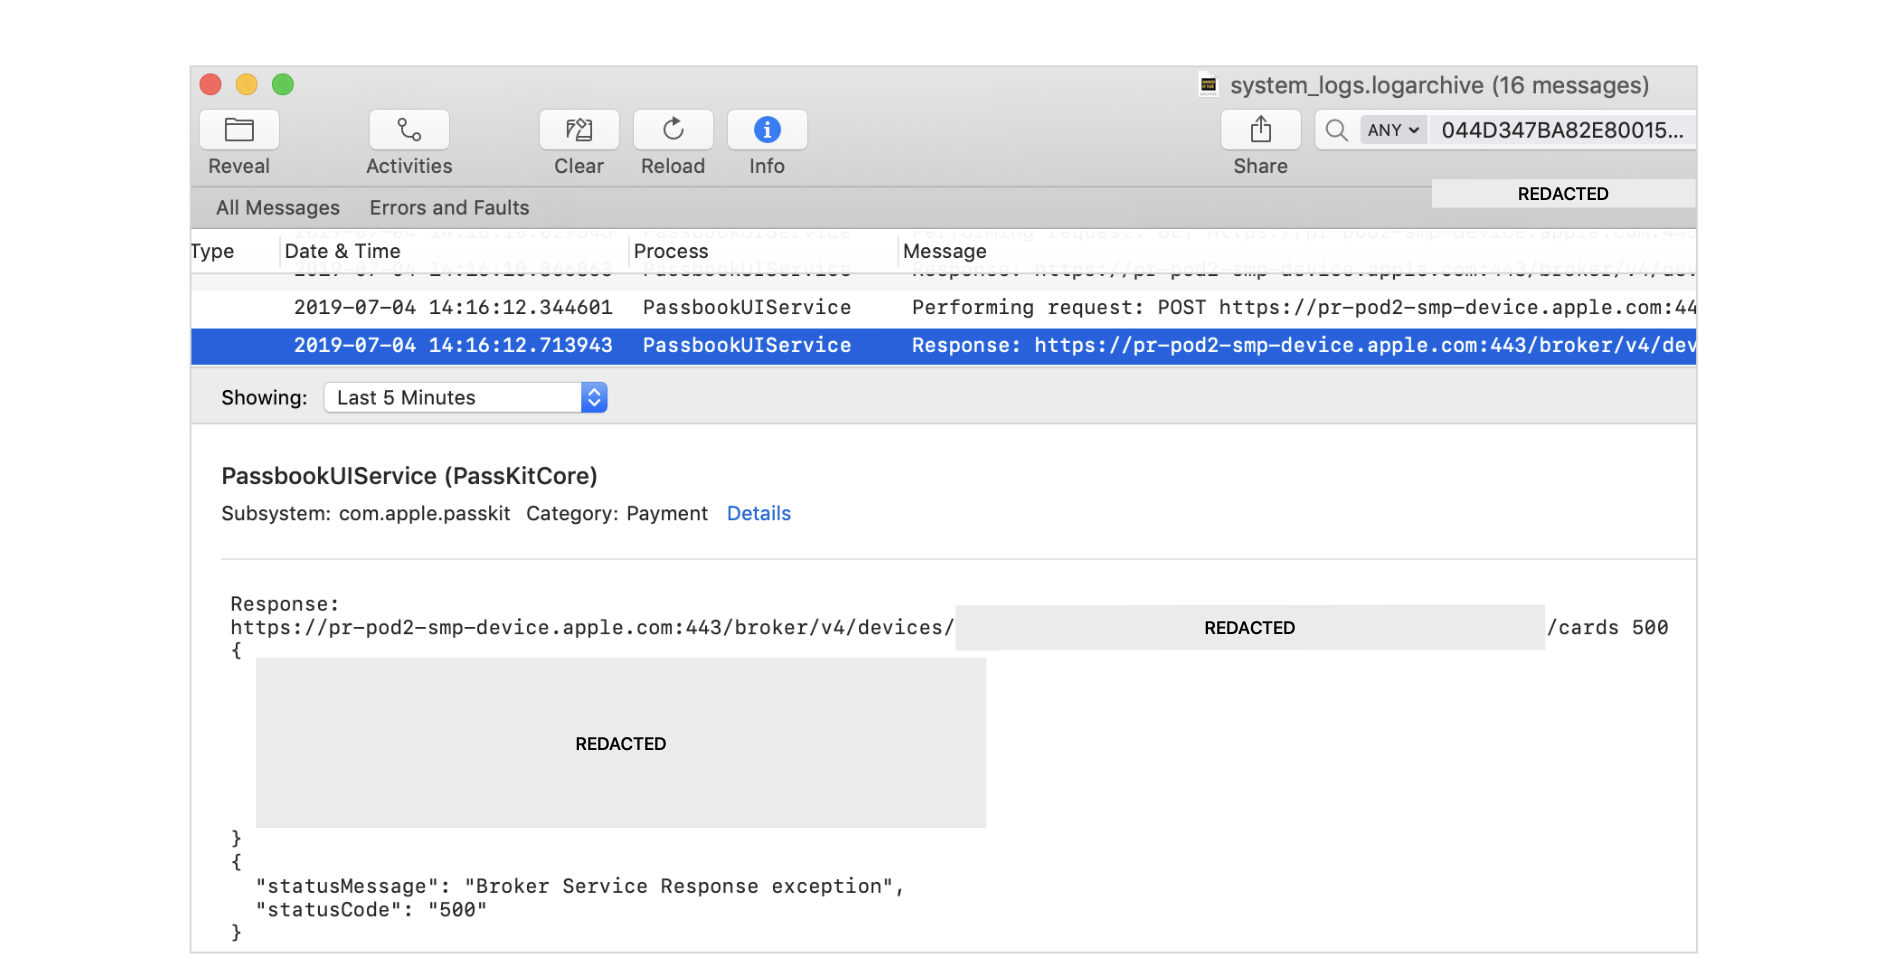Image resolution: width=1902 pixels, height=978 pixels.
Task: Click the PassbookUIService (PassKitCore) heading
Action: click(x=409, y=476)
